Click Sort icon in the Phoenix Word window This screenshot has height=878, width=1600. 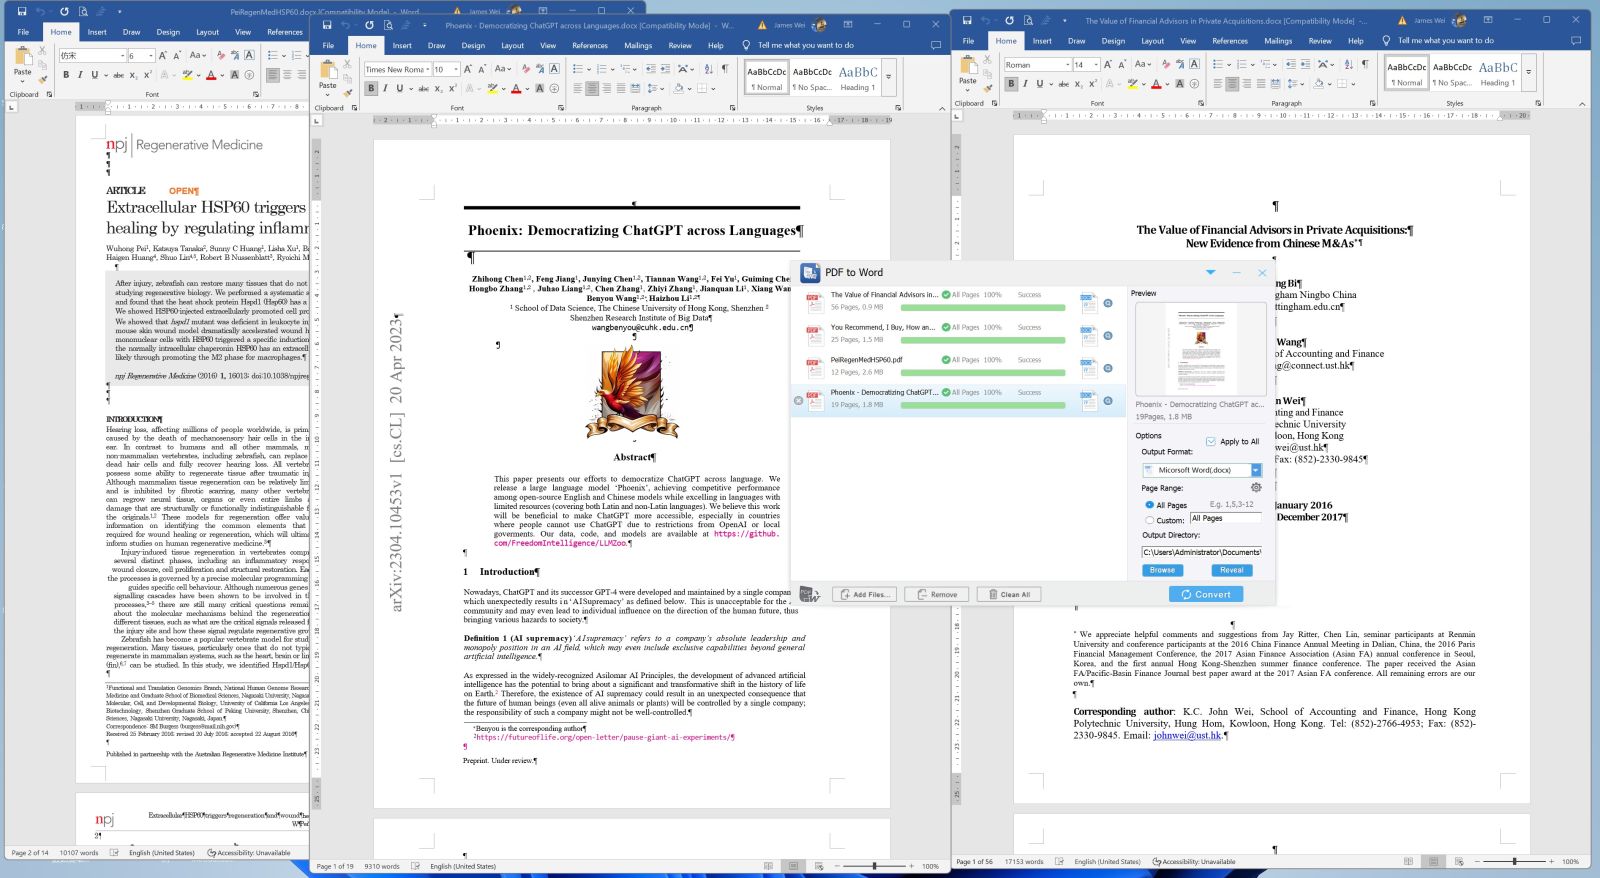(x=708, y=69)
